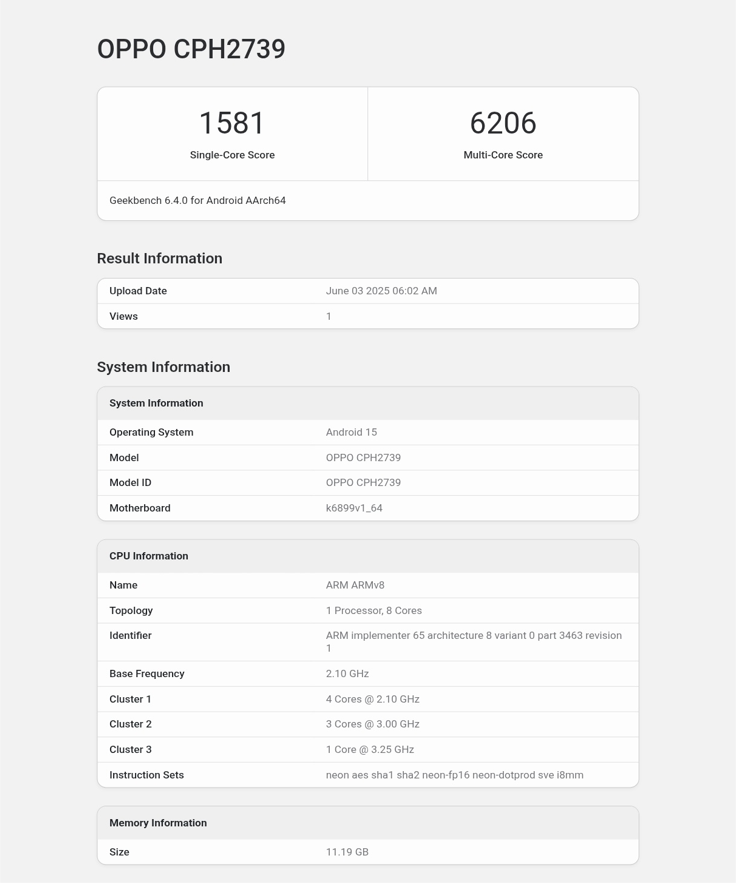Viewport: 736px width, 883px height.
Task: Click the Views row label
Action: point(123,316)
